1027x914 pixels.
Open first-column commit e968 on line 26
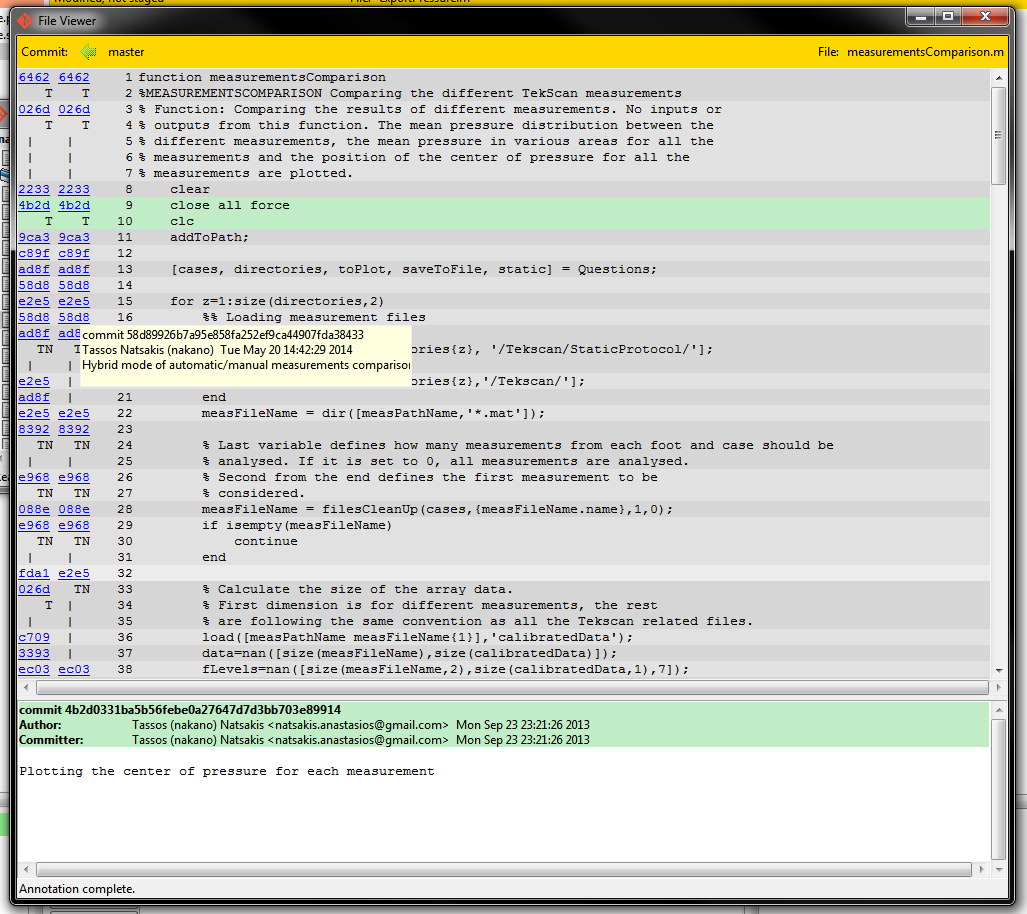coord(34,477)
